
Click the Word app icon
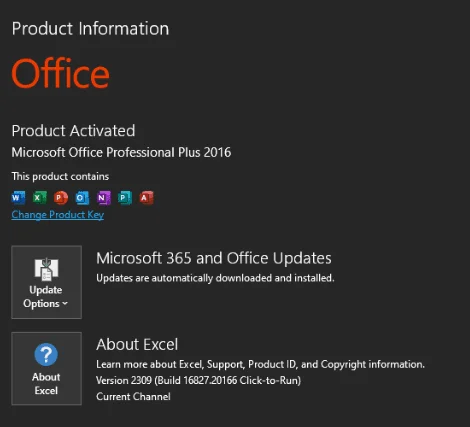click(x=18, y=198)
